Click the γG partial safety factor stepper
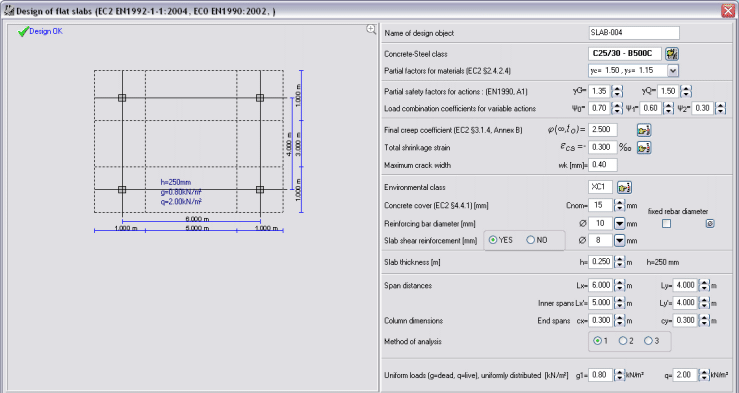This screenshot has width=739, height=393. tap(617, 91)
